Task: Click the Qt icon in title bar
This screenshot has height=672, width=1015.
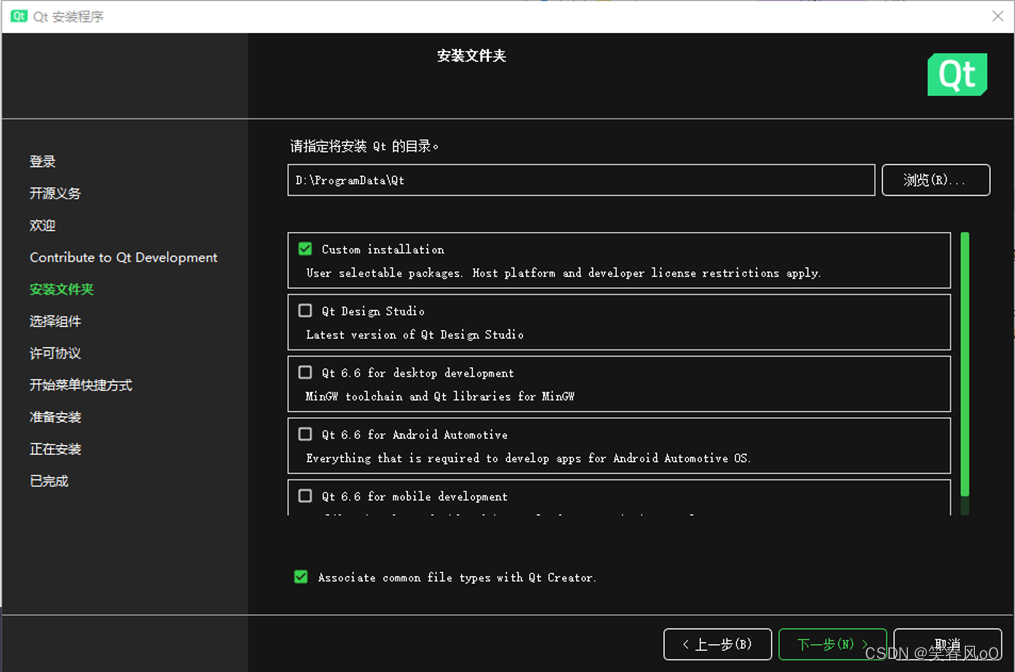Action: (x=19, y=16)
